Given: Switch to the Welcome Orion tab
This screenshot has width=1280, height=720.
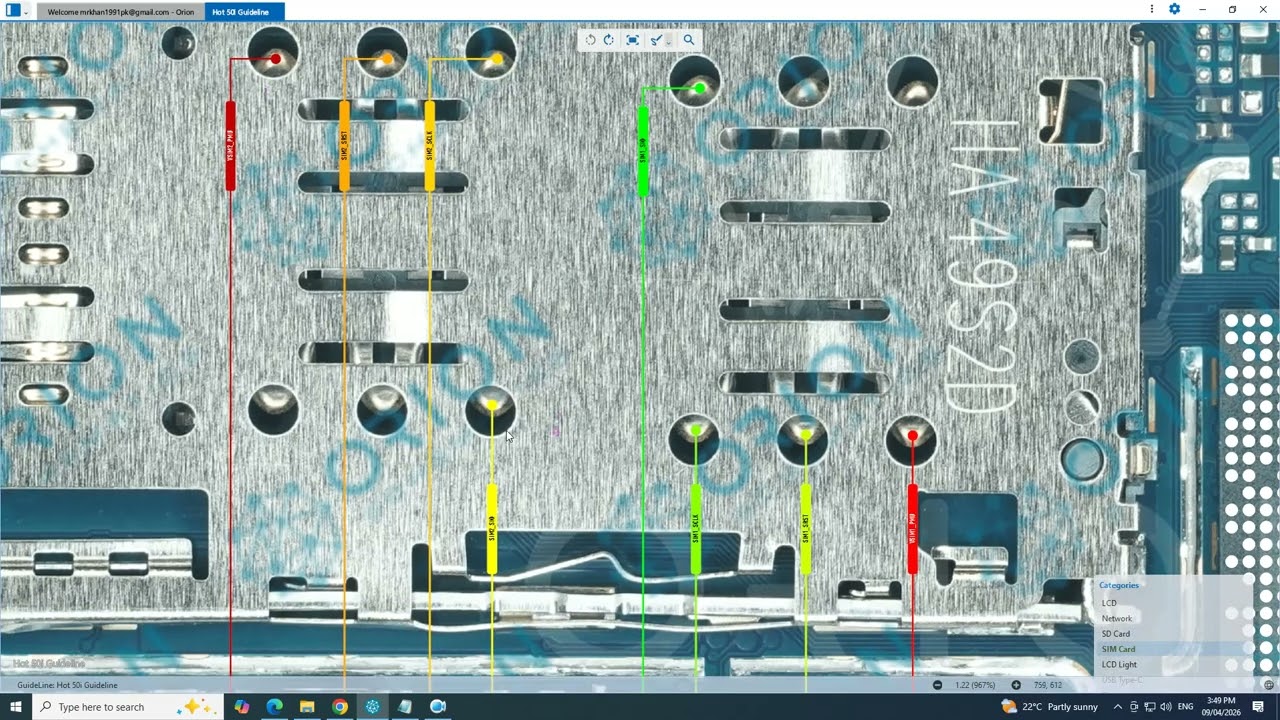Looking at the screenshot, I should (x=121, y=12).
